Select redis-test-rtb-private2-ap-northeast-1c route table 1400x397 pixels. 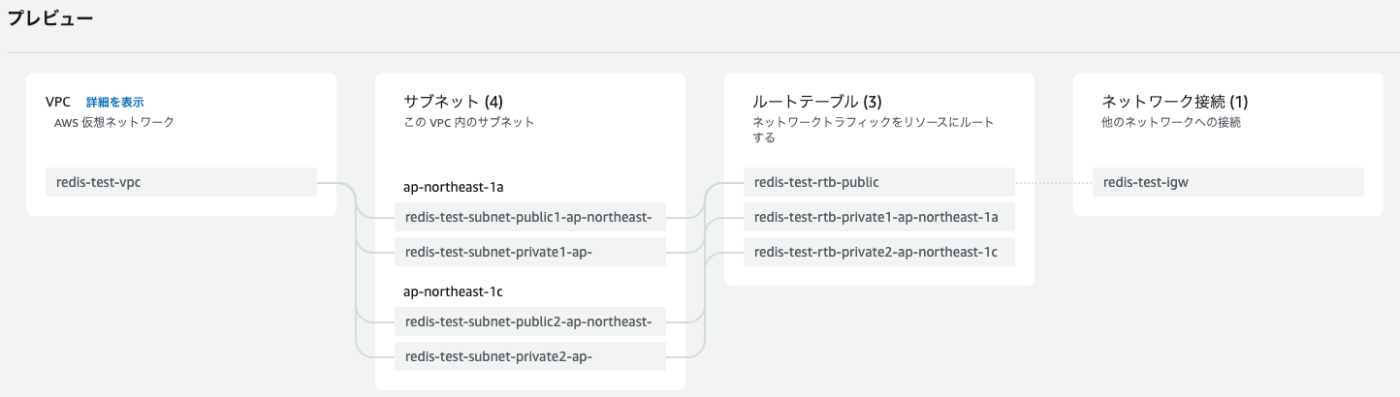pos(879,251)
